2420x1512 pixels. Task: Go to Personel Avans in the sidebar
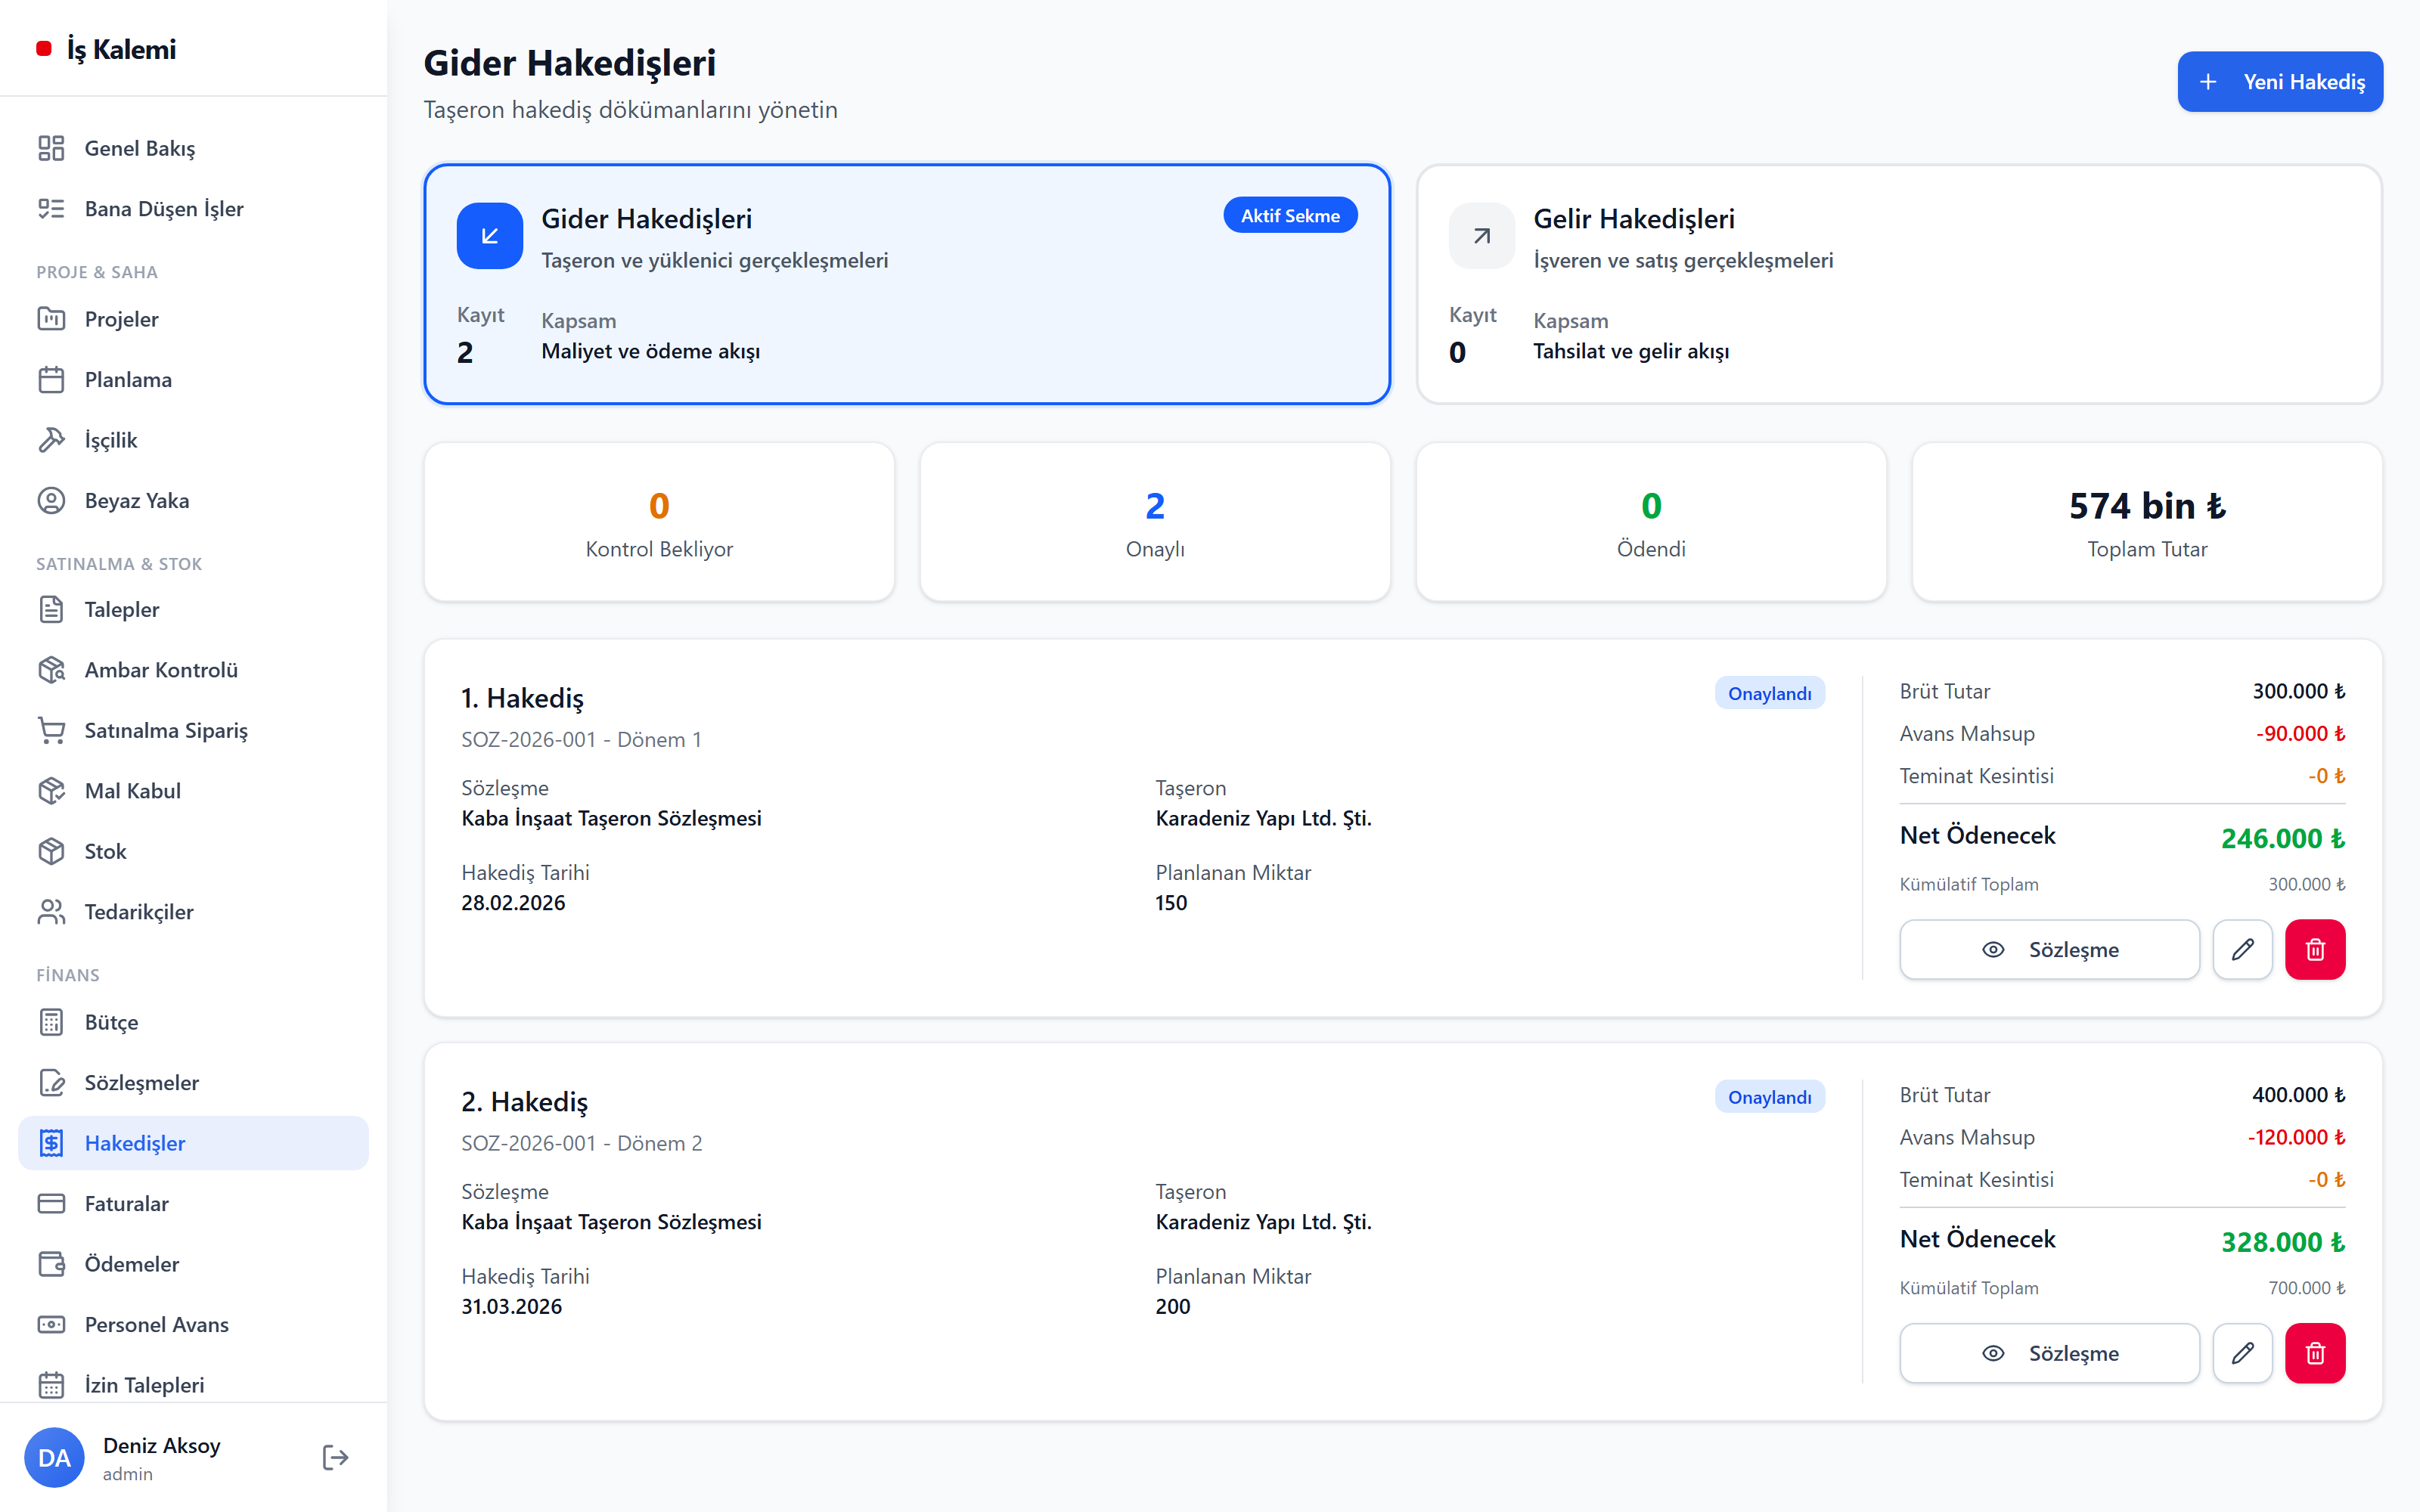click(193, 1325)
